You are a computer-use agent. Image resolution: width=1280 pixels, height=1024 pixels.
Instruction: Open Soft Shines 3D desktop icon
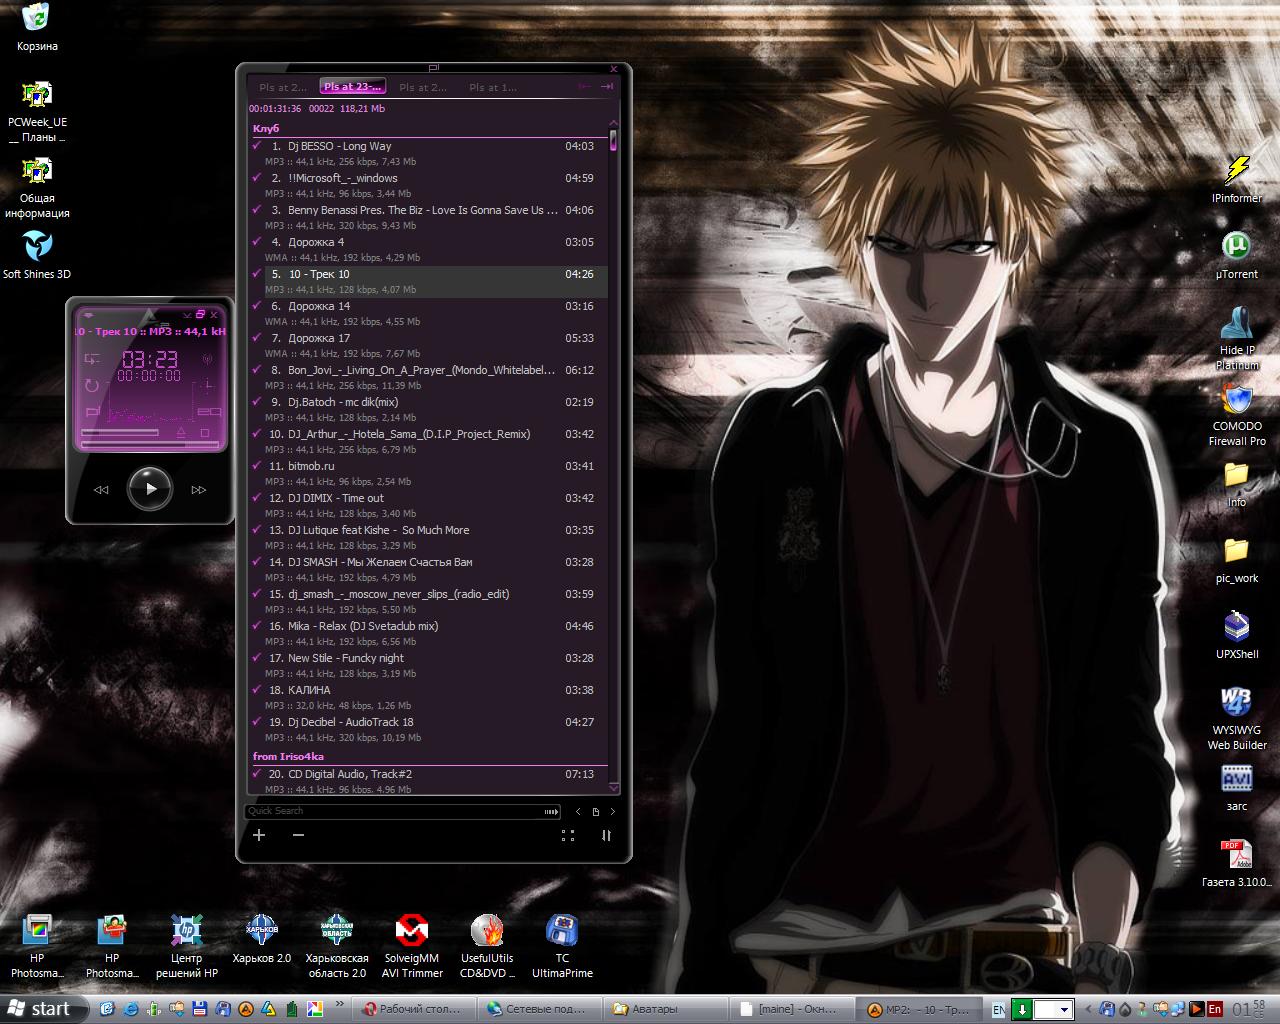[37, 254]
